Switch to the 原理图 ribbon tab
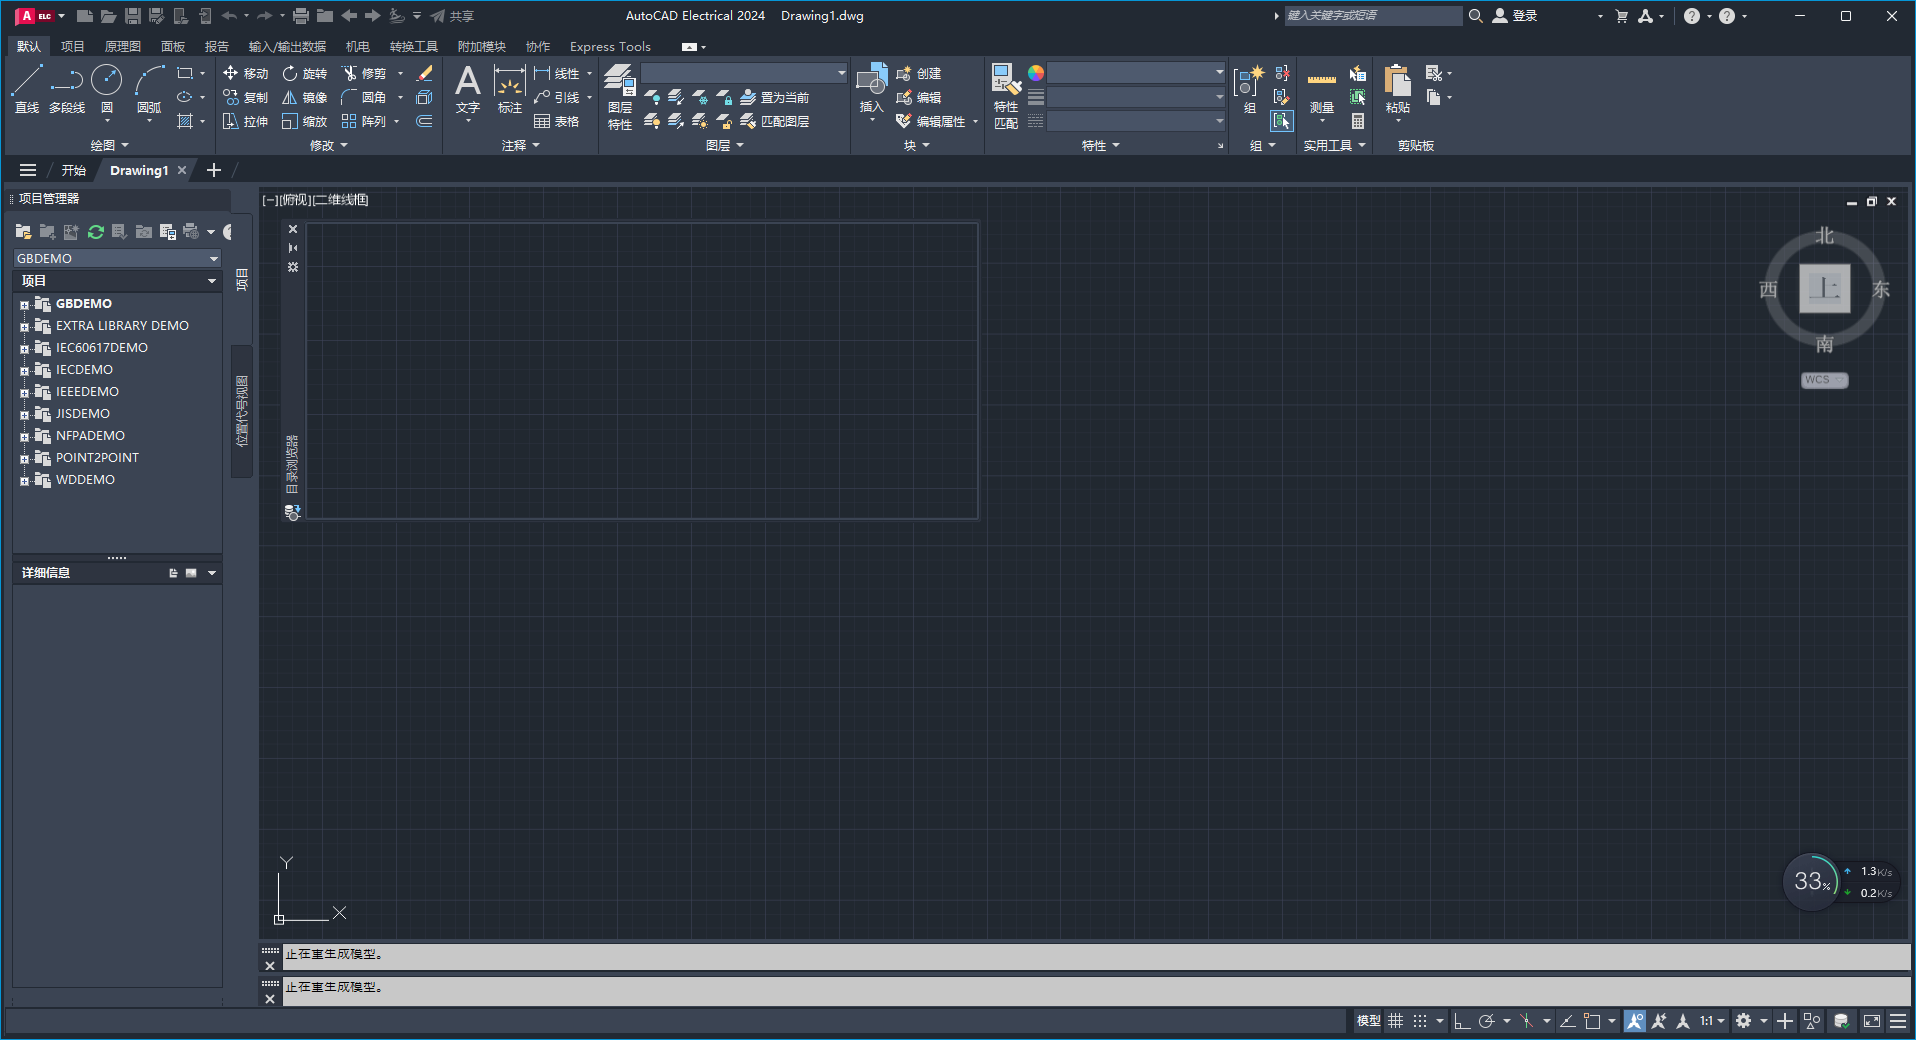Viewport: 1916px width, 1040px height. tap(122, 46)
